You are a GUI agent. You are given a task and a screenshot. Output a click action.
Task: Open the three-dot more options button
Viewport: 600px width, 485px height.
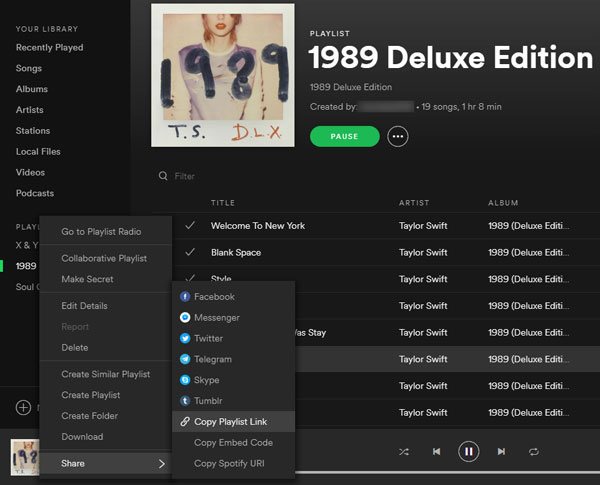tap(398, 137)
